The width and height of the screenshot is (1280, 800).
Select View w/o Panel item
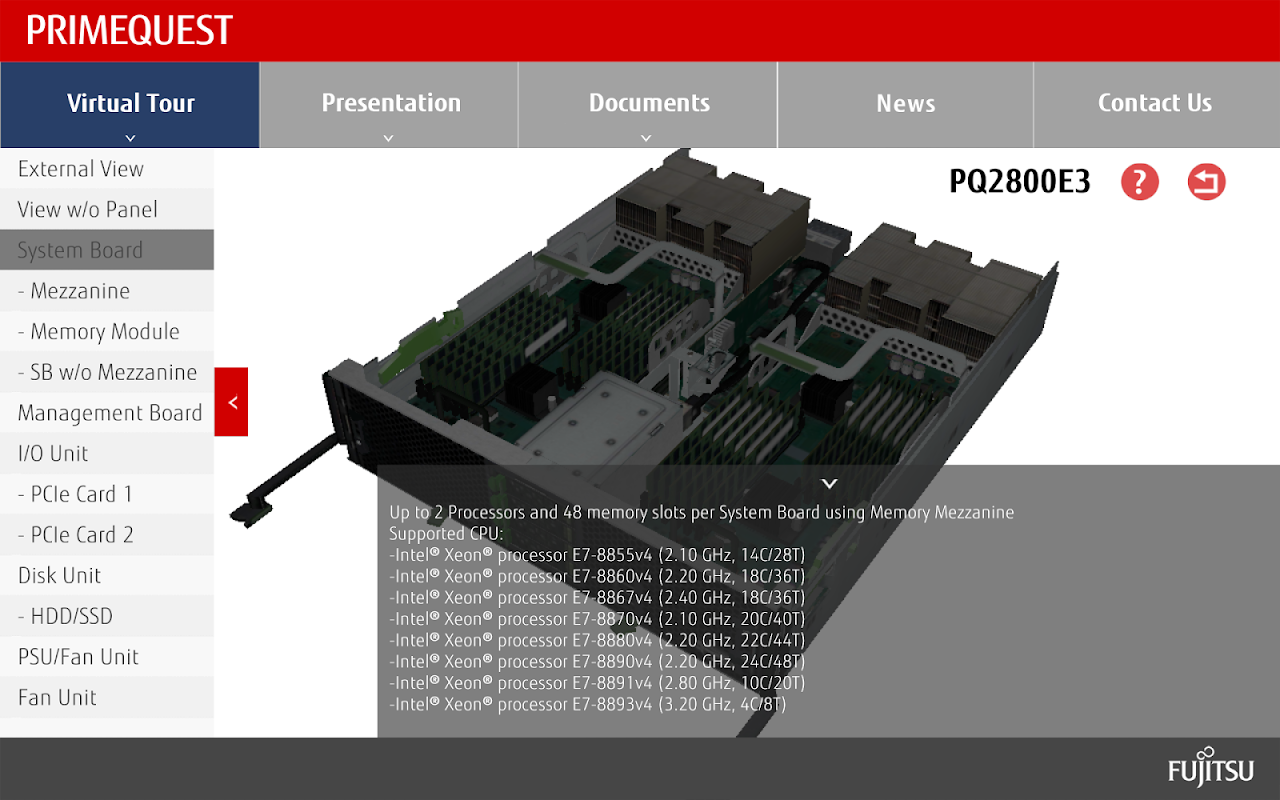(107, 210)
